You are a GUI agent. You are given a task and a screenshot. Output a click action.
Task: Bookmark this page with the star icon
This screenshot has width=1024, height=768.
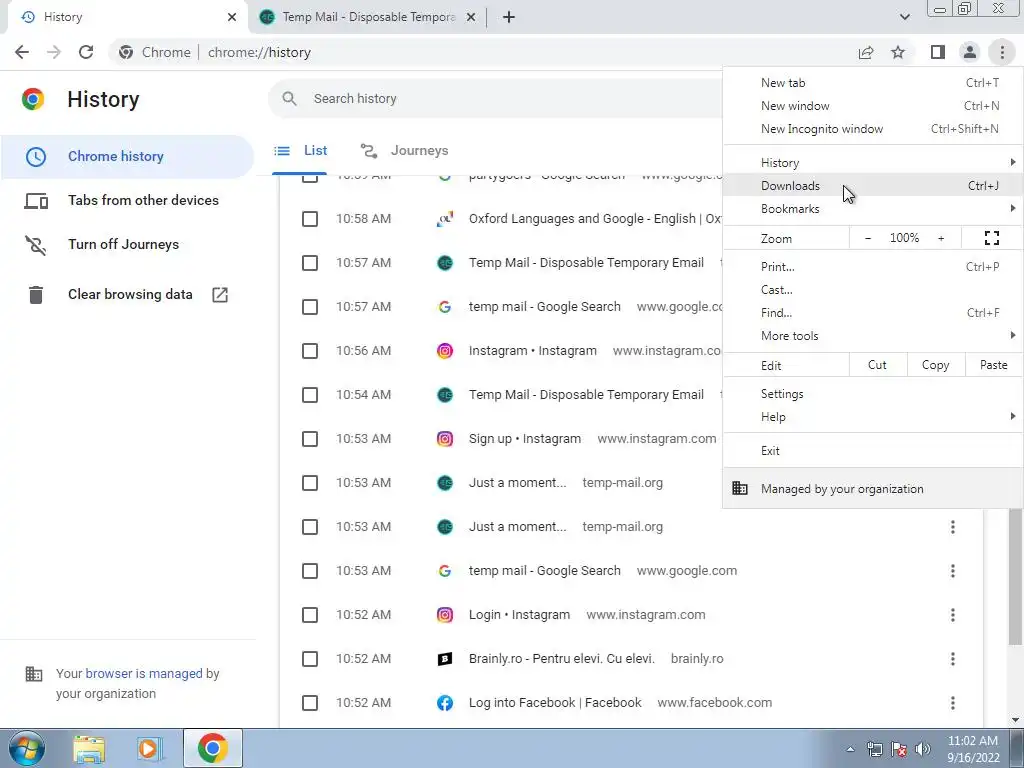coord(898,52)
